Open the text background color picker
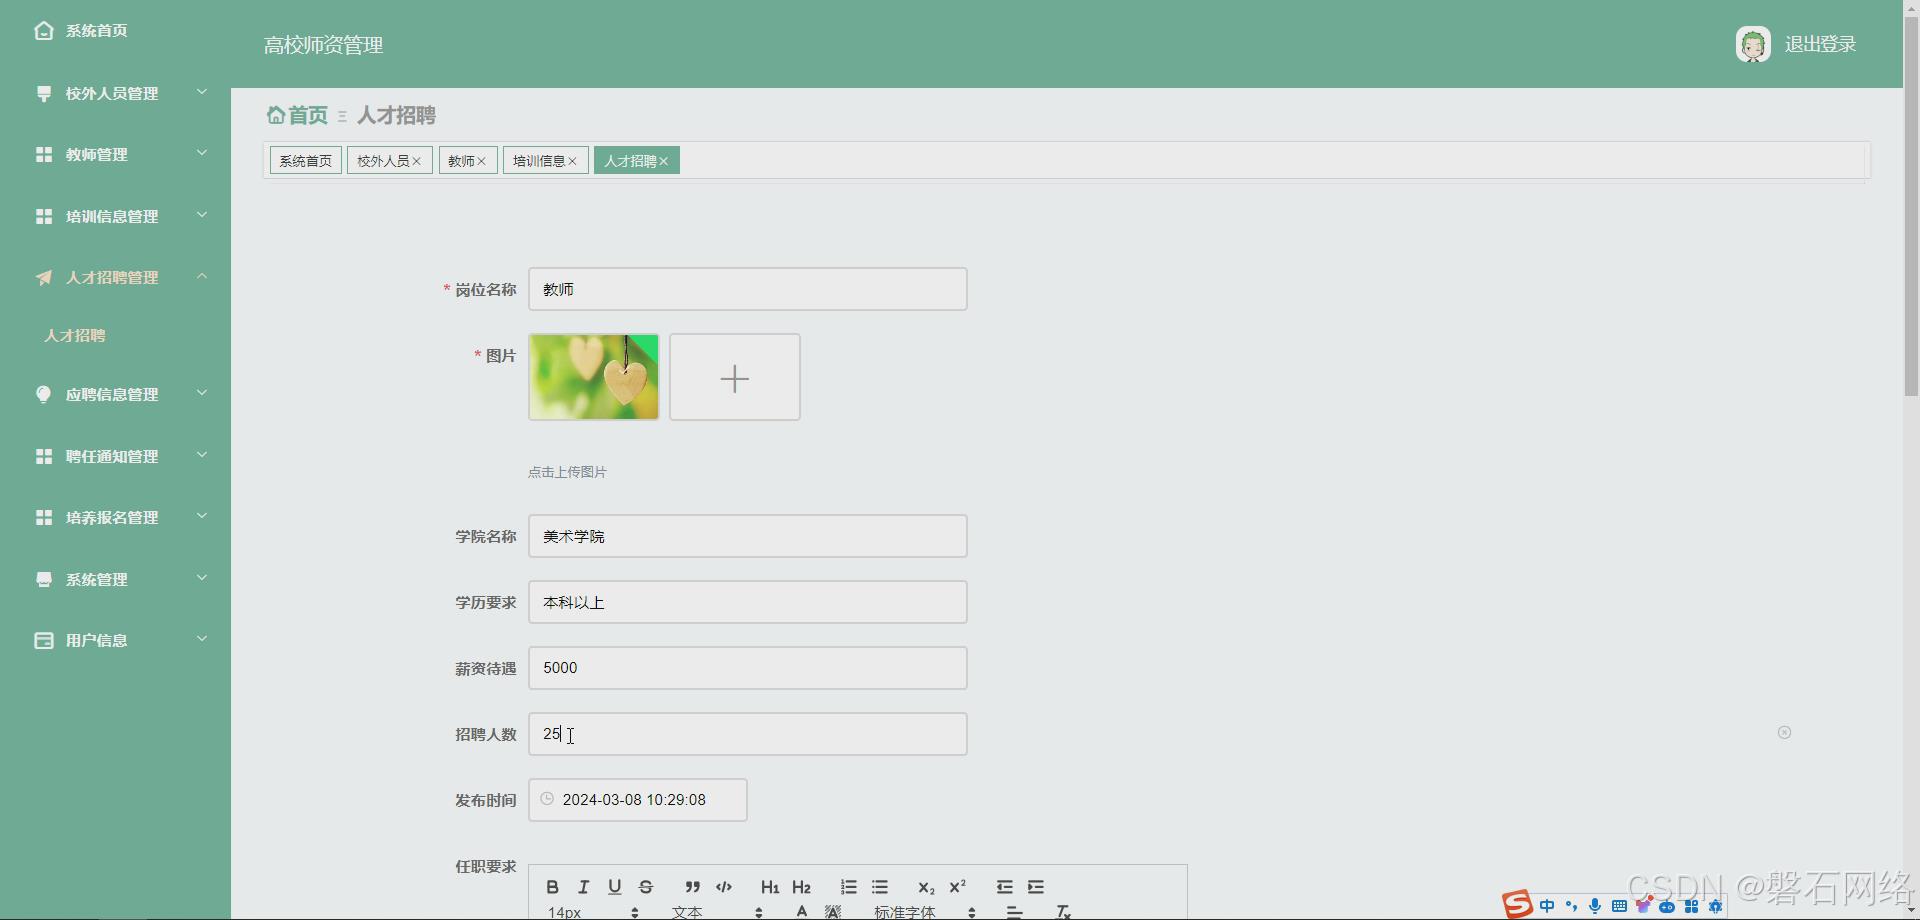 click(x=833, y=911)
